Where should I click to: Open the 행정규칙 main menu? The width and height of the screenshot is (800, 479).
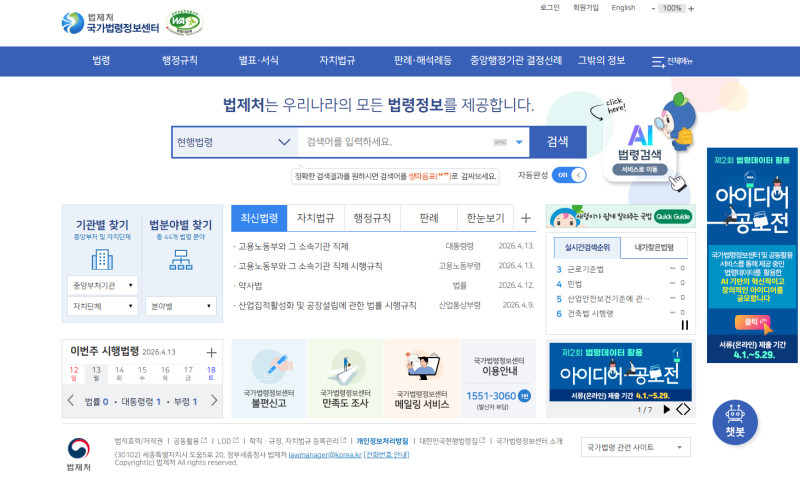click(180, 61)
